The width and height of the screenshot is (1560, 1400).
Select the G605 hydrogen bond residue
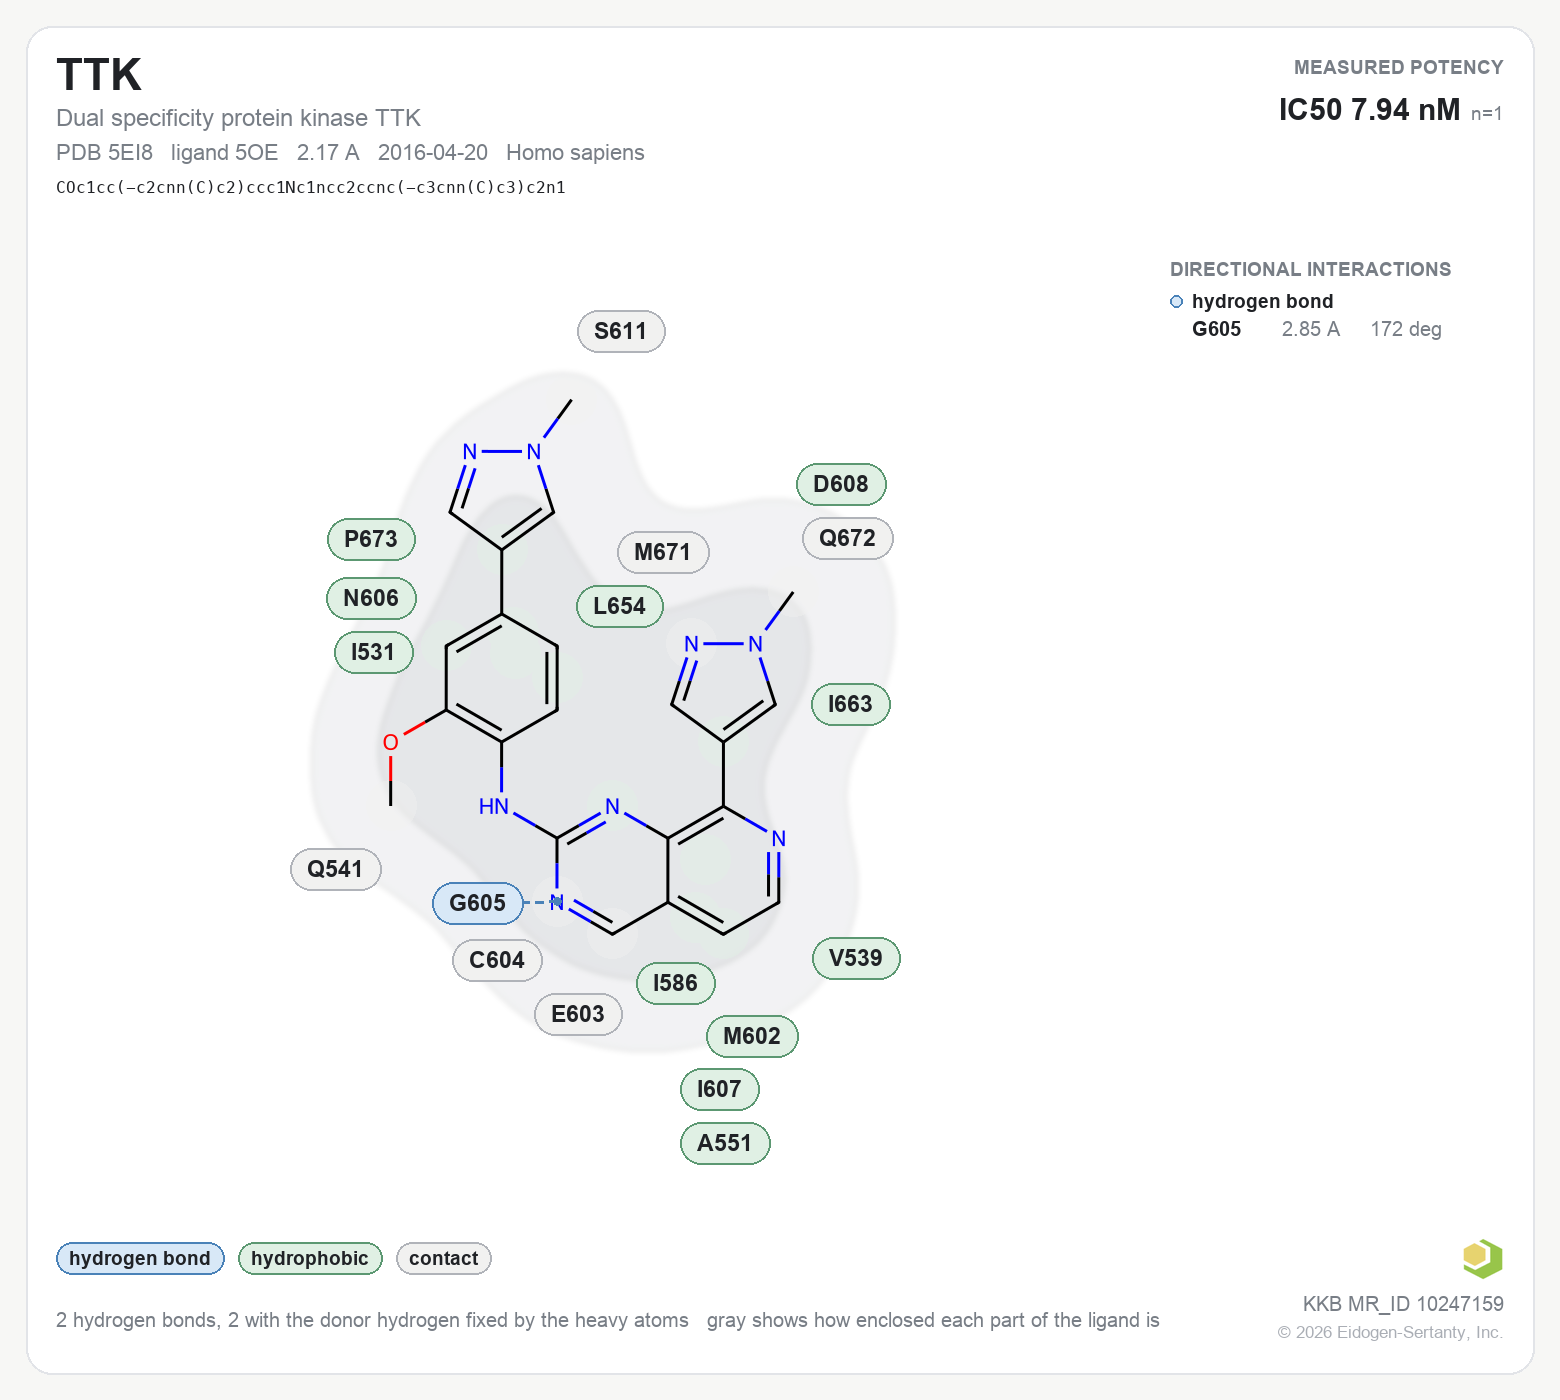click(x=478, y=903)
